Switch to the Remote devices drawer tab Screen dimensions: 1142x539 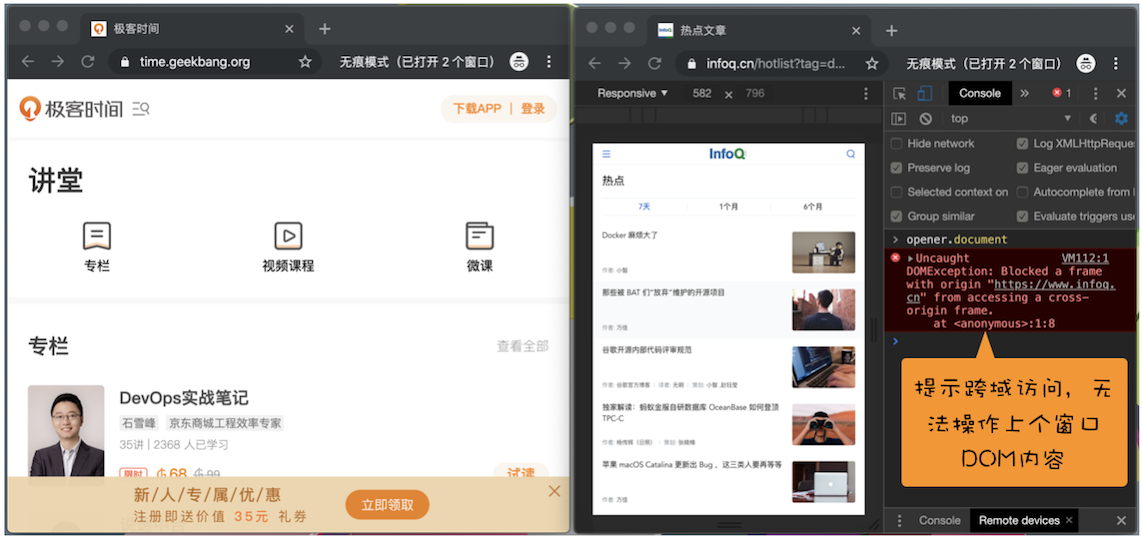[1018, 520]
